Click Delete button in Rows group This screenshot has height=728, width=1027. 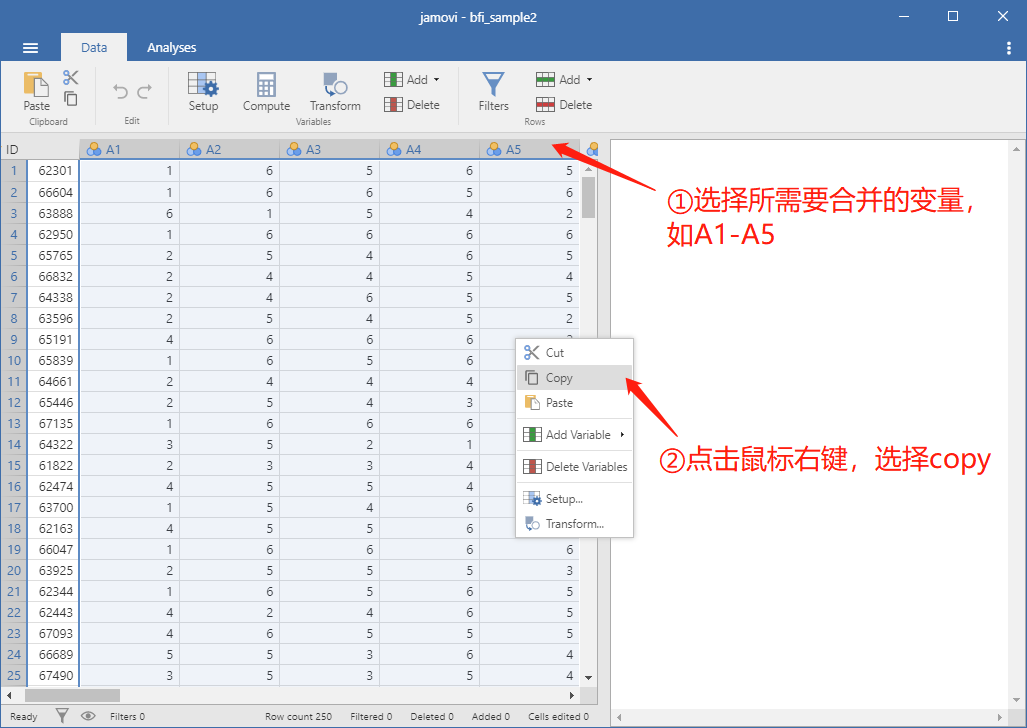click(564, 104)
